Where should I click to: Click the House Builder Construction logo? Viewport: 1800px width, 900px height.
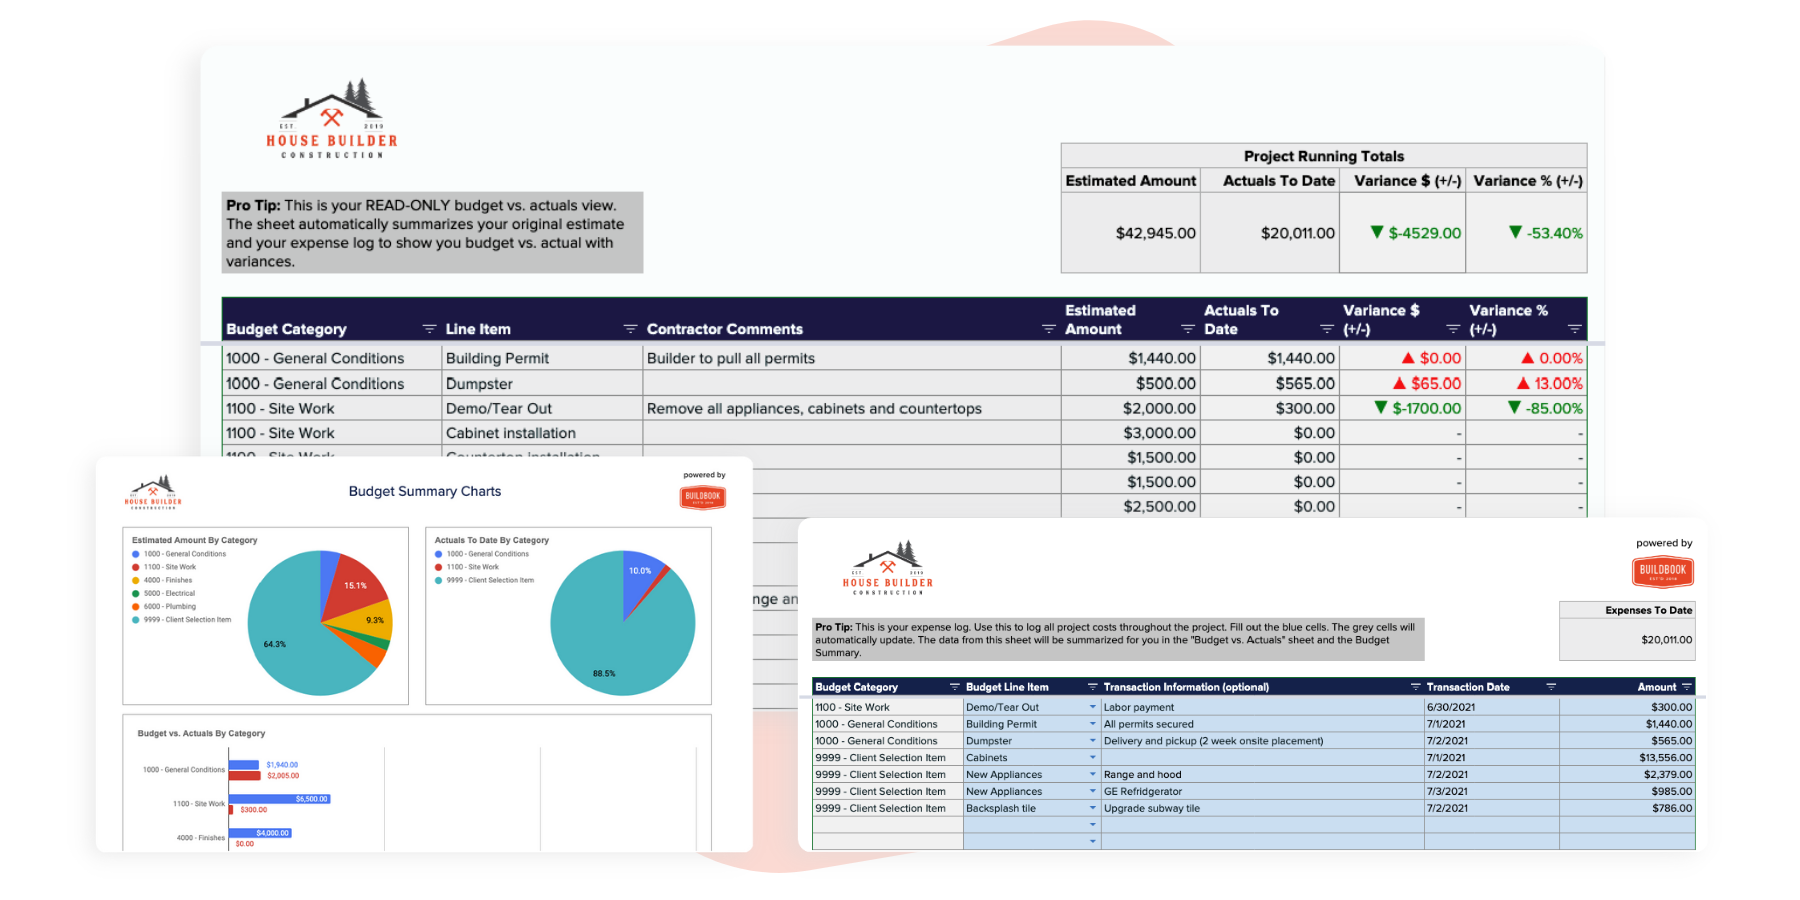tap(330, 120)
